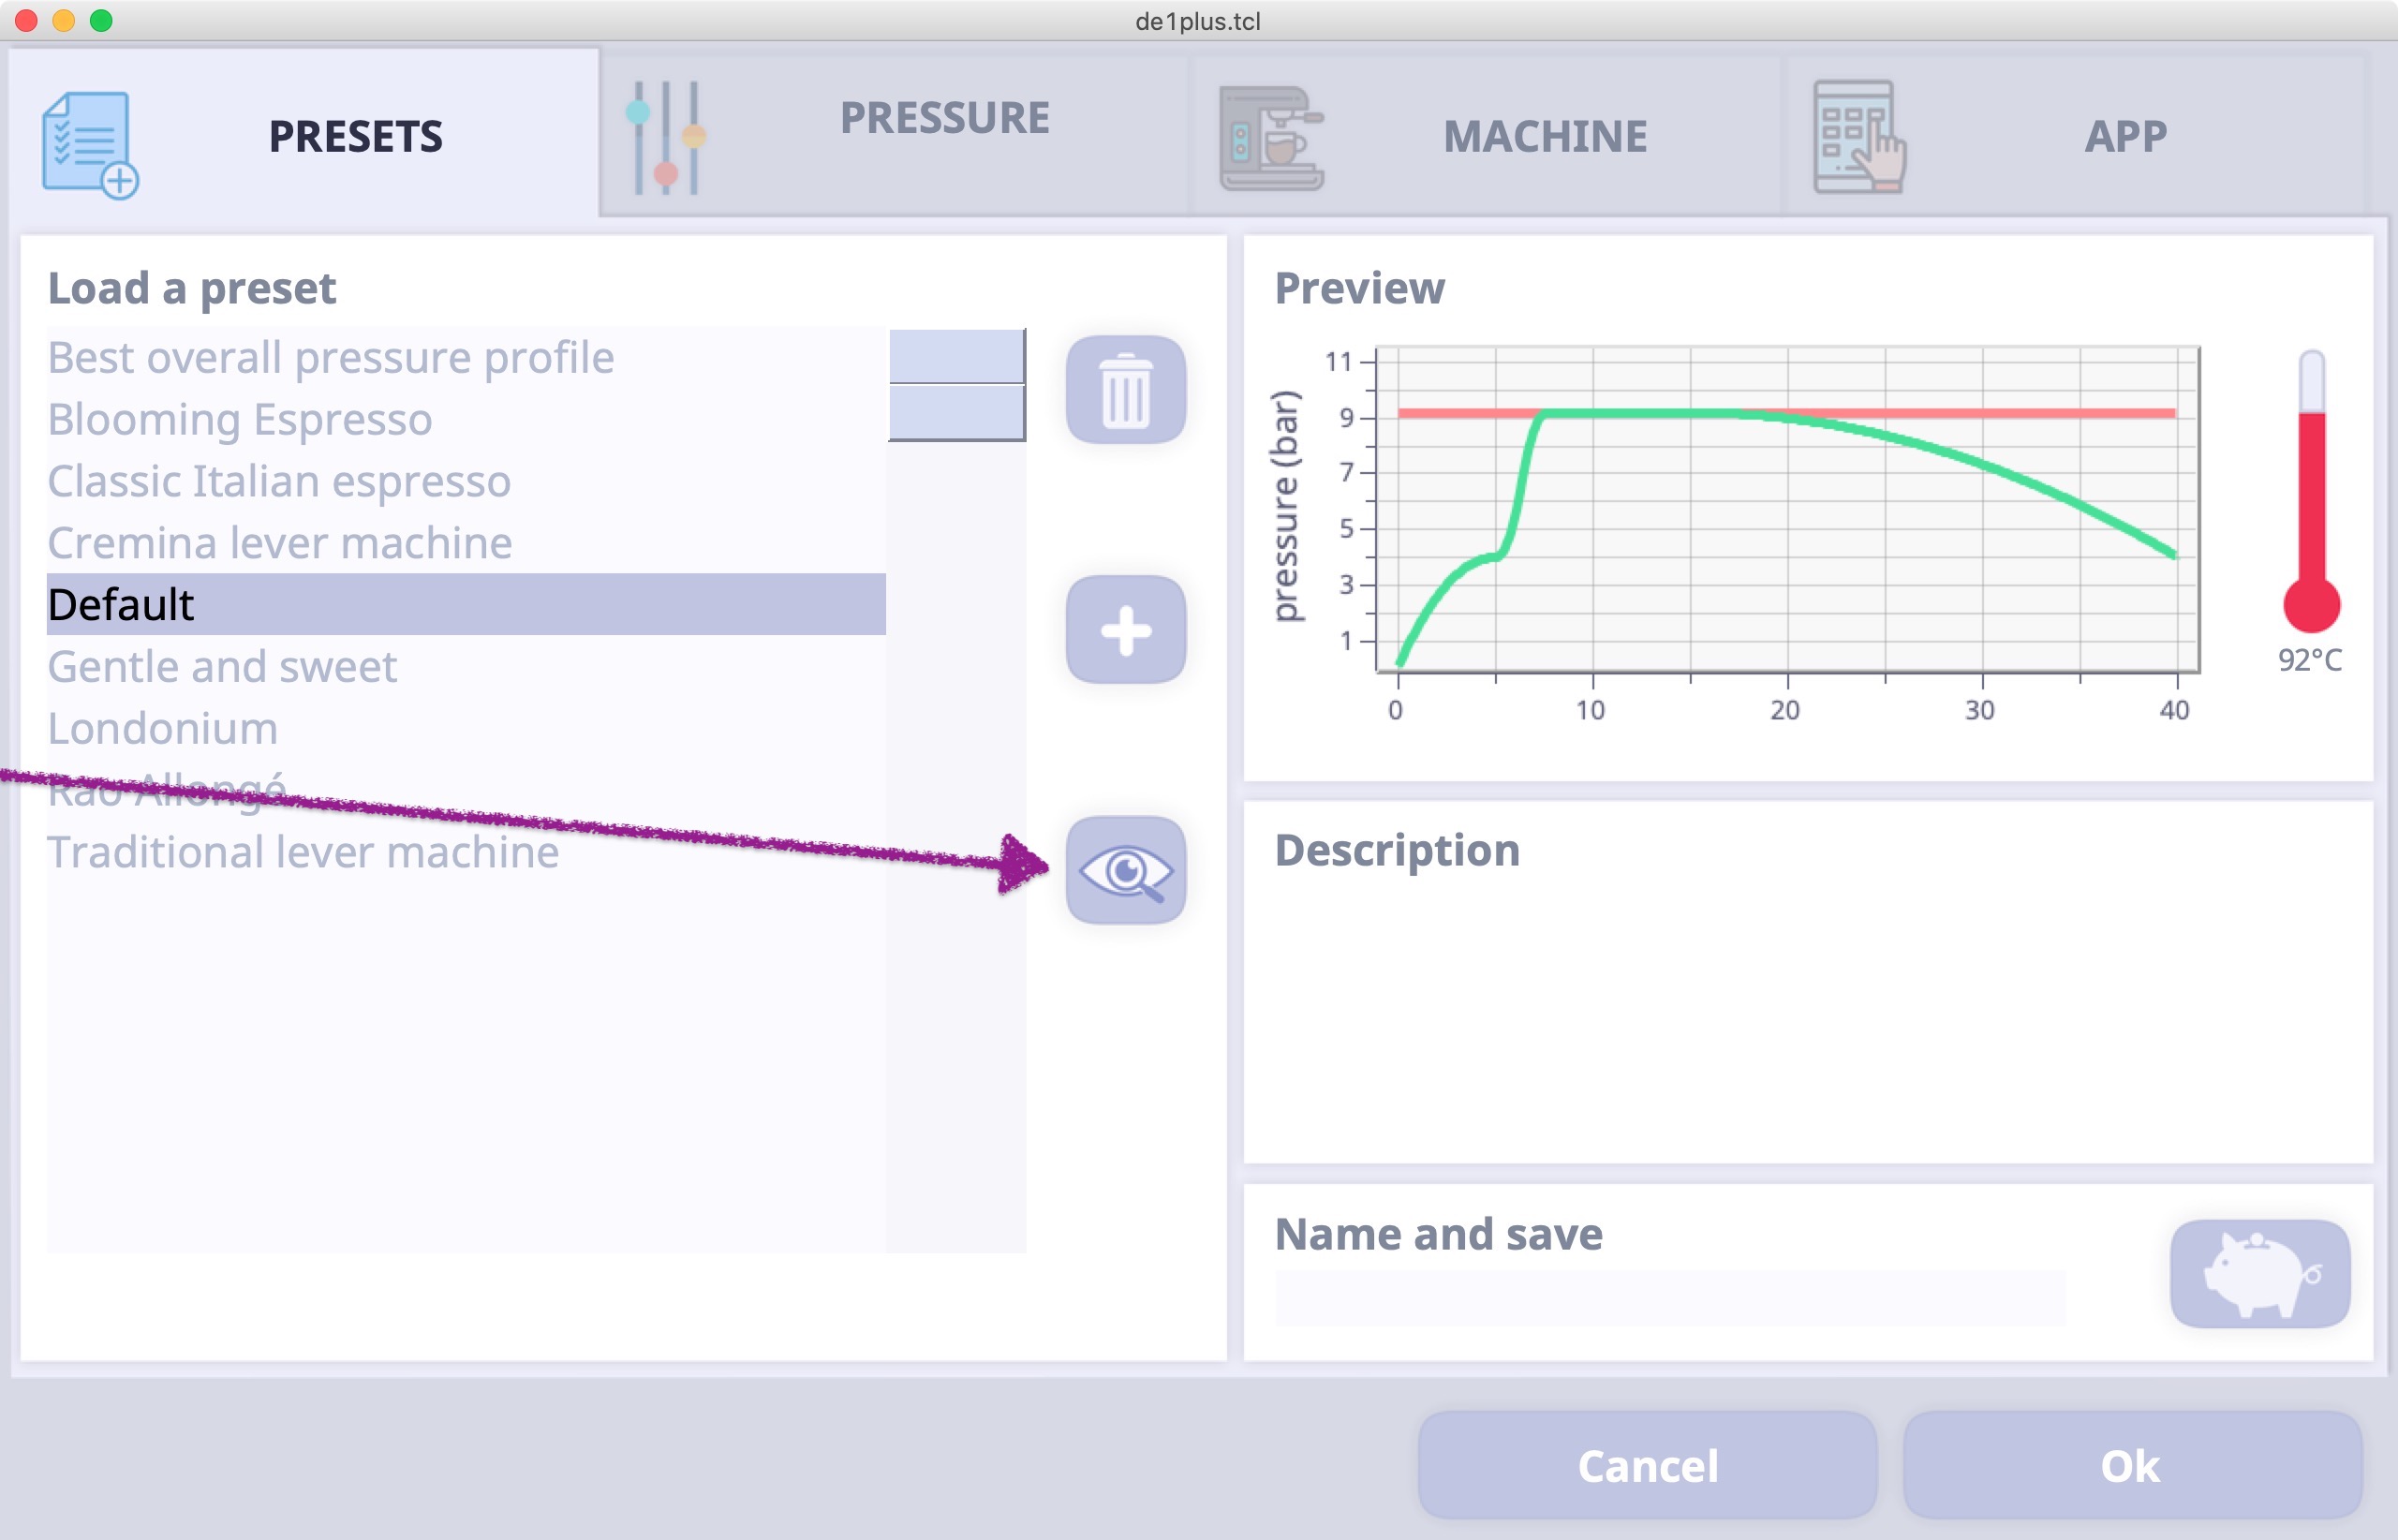Click the Name and save text field

click(x=1670, y=1298)
